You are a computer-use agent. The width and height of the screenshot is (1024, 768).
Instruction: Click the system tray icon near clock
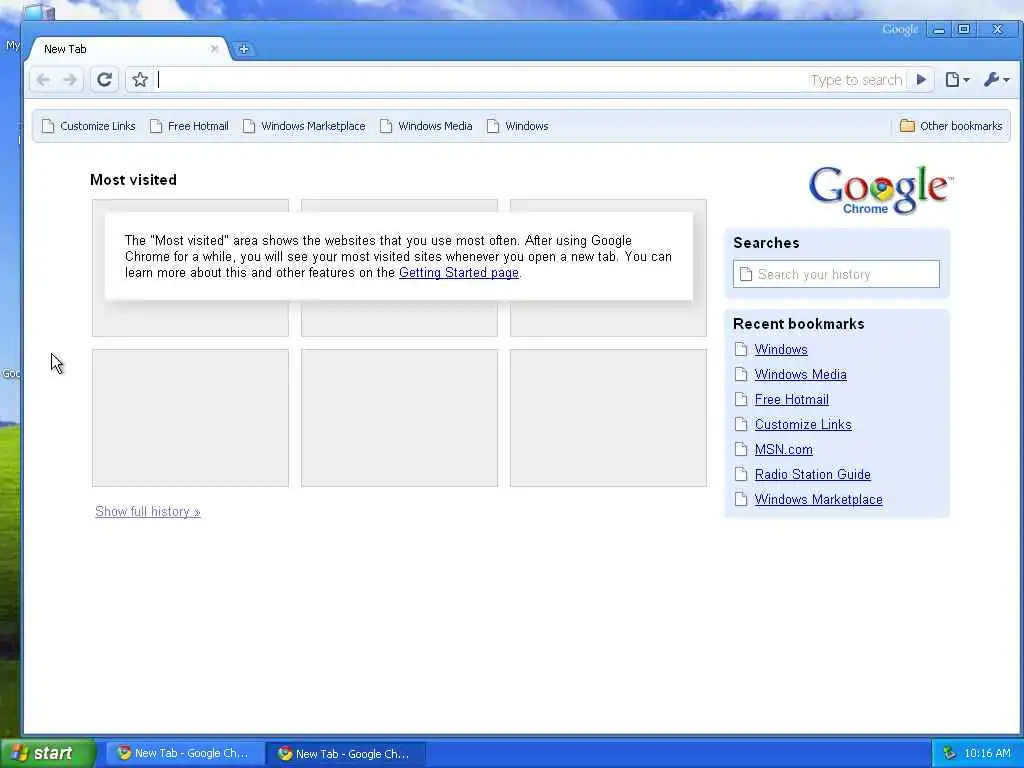pos(950,753)
